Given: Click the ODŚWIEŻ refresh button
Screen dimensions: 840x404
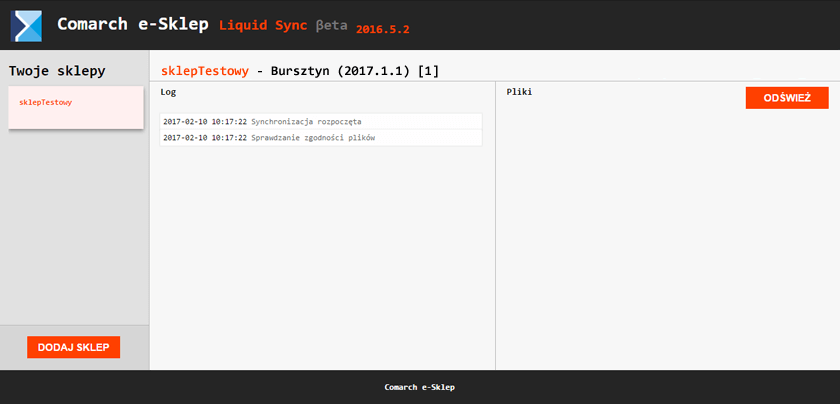Looking at the screenshot, I should point(787,98).
